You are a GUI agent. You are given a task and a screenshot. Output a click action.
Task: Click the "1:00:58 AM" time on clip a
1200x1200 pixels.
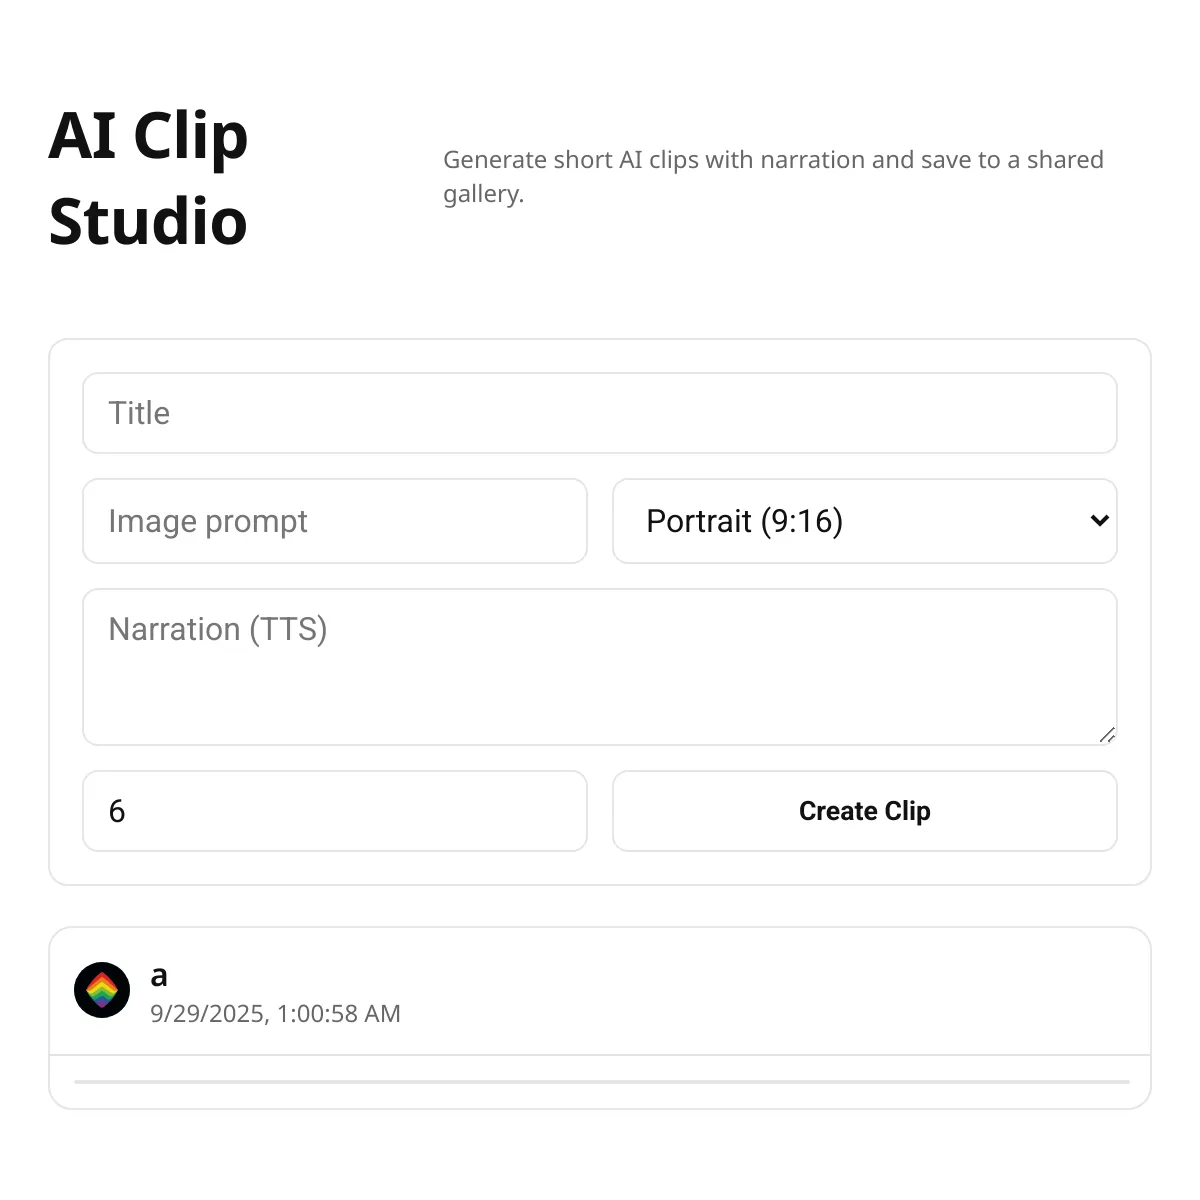point(338,1014)
